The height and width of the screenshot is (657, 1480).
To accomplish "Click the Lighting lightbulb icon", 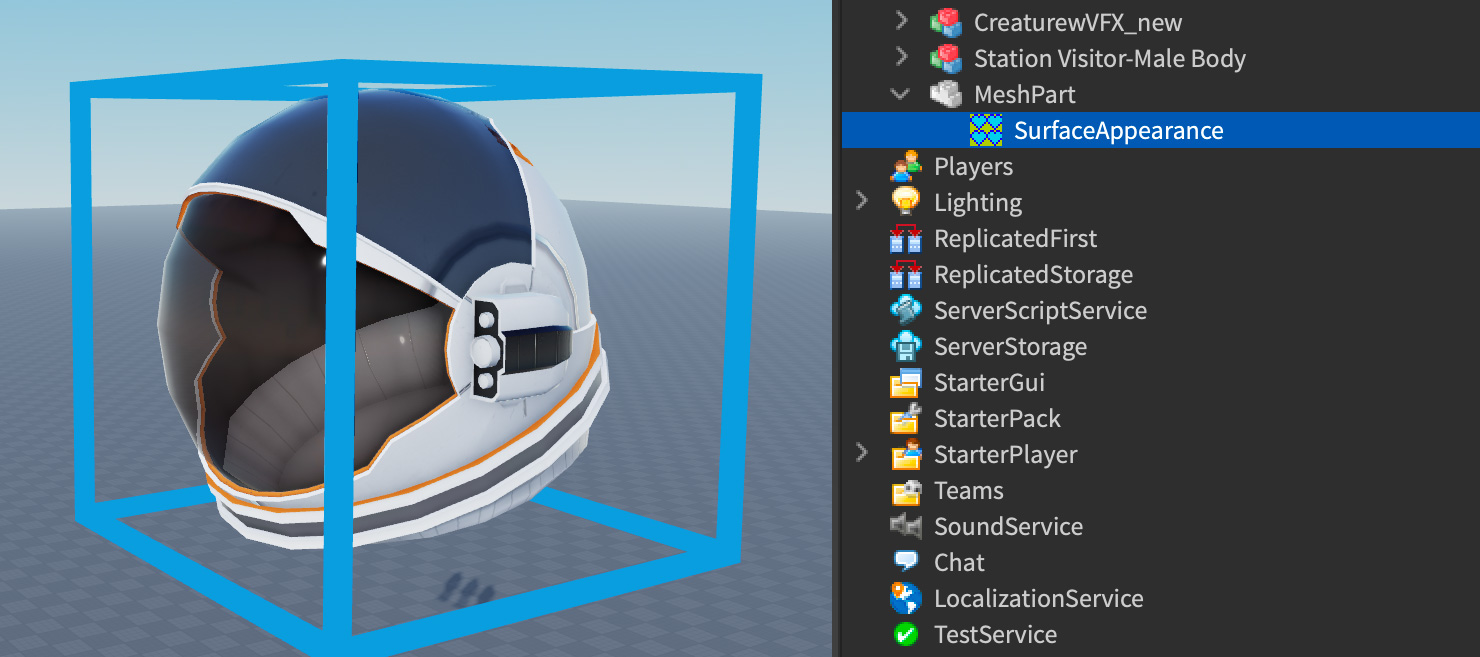I will point(905,202).
